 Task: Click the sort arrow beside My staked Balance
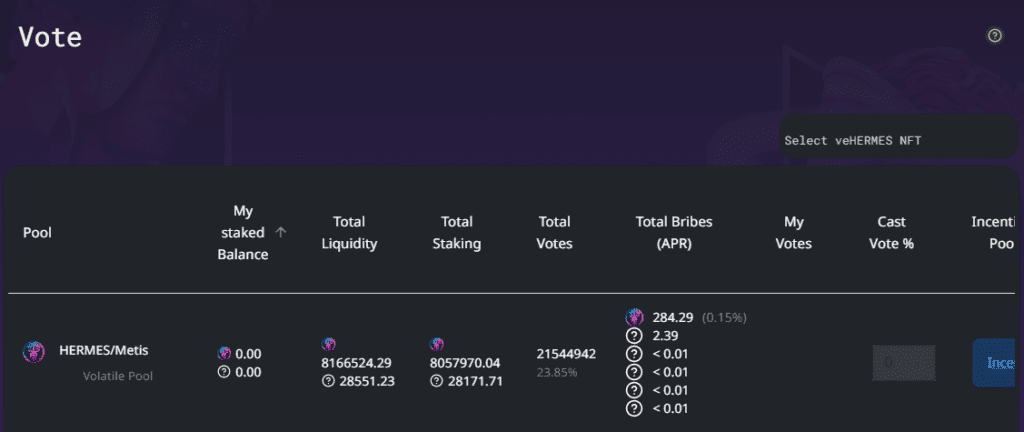(281, 232)
